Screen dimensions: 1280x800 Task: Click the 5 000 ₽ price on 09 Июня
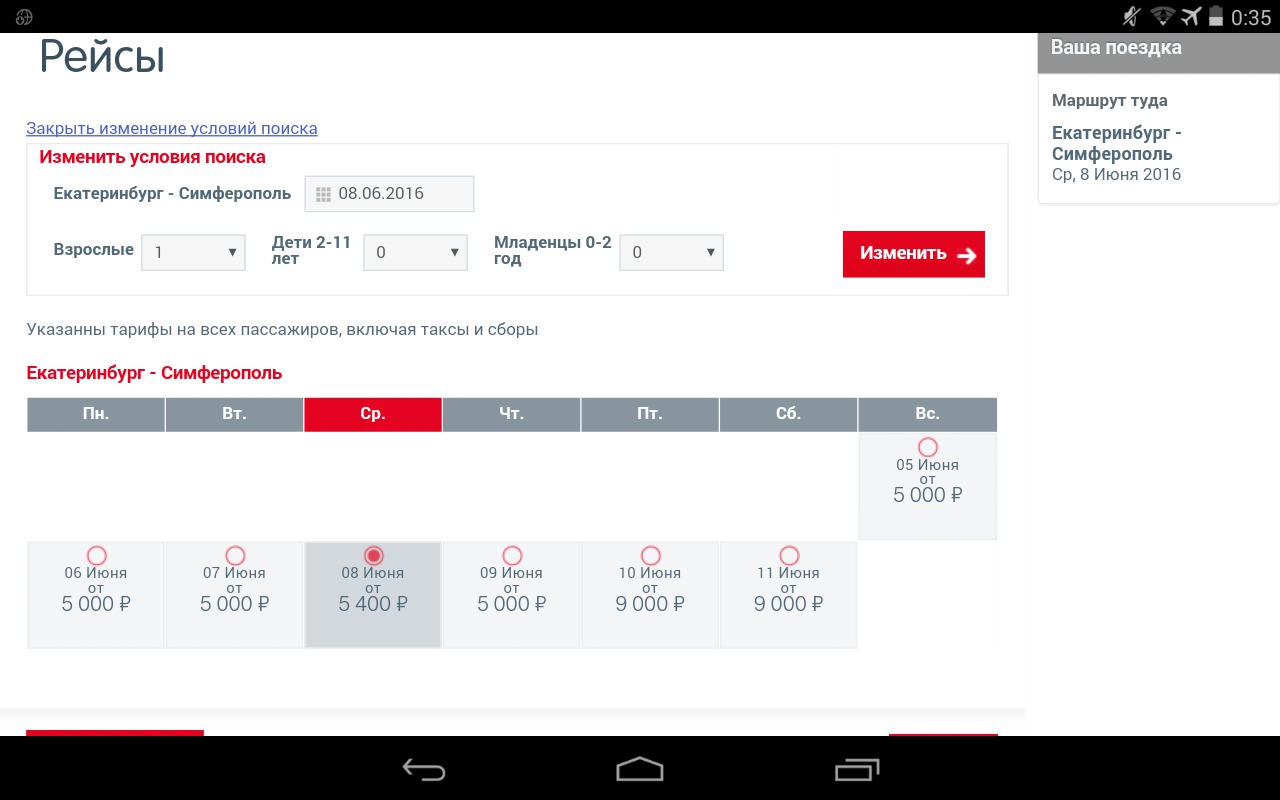(511, 603)
